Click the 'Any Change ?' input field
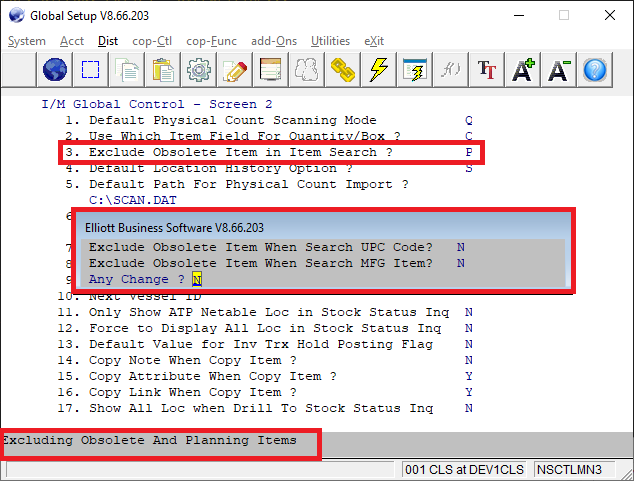Viewport: 634px width, 481px height. pyautogui.click(x=198, y=279)
